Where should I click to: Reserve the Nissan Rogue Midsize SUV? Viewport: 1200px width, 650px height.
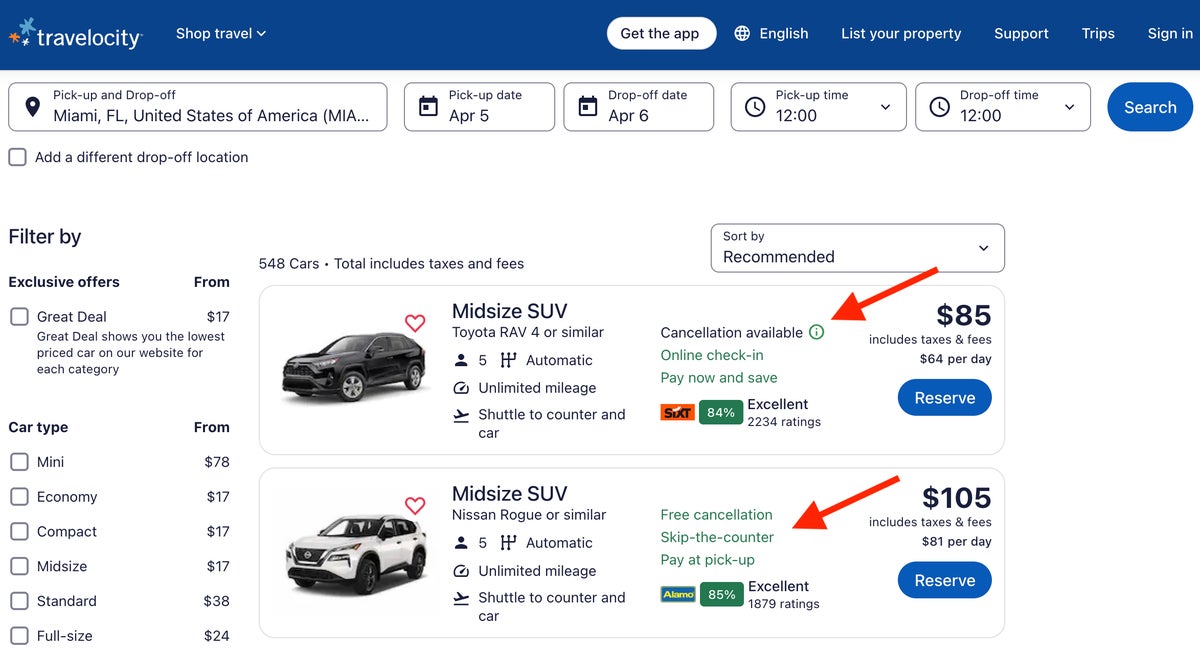pos(944,580)
